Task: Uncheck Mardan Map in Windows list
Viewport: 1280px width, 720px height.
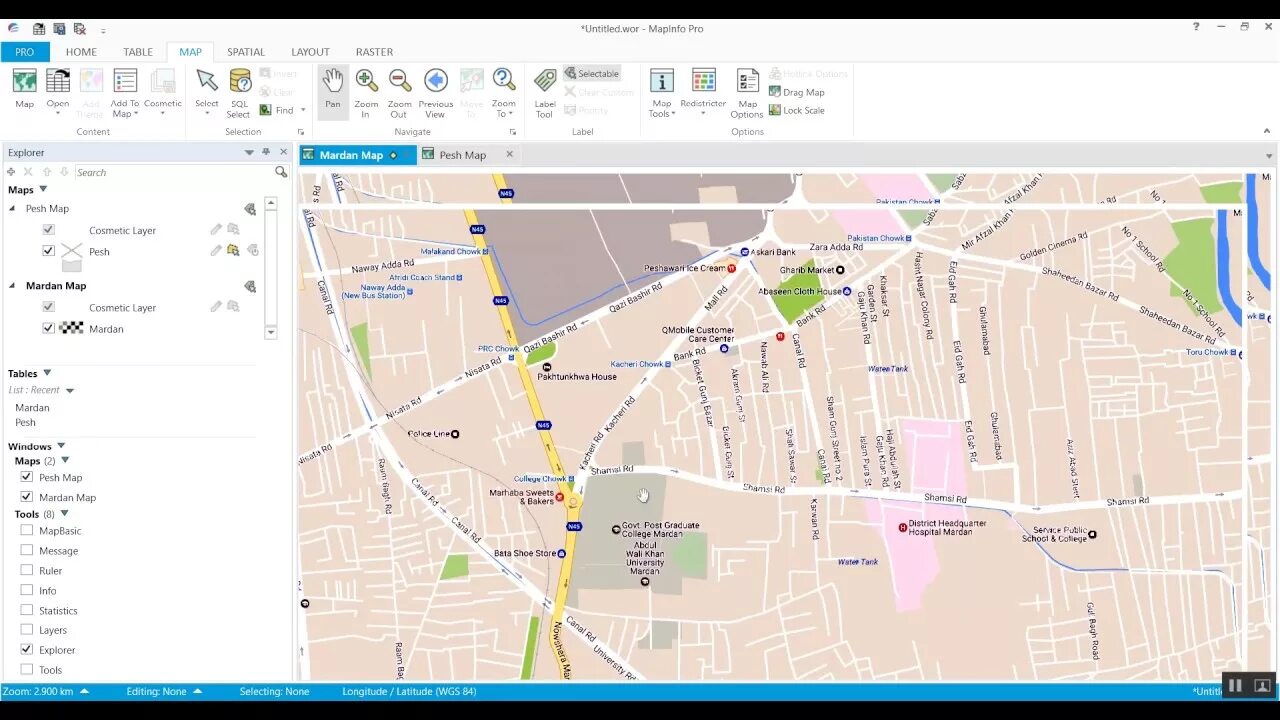Action: click(x=27, y=497)
